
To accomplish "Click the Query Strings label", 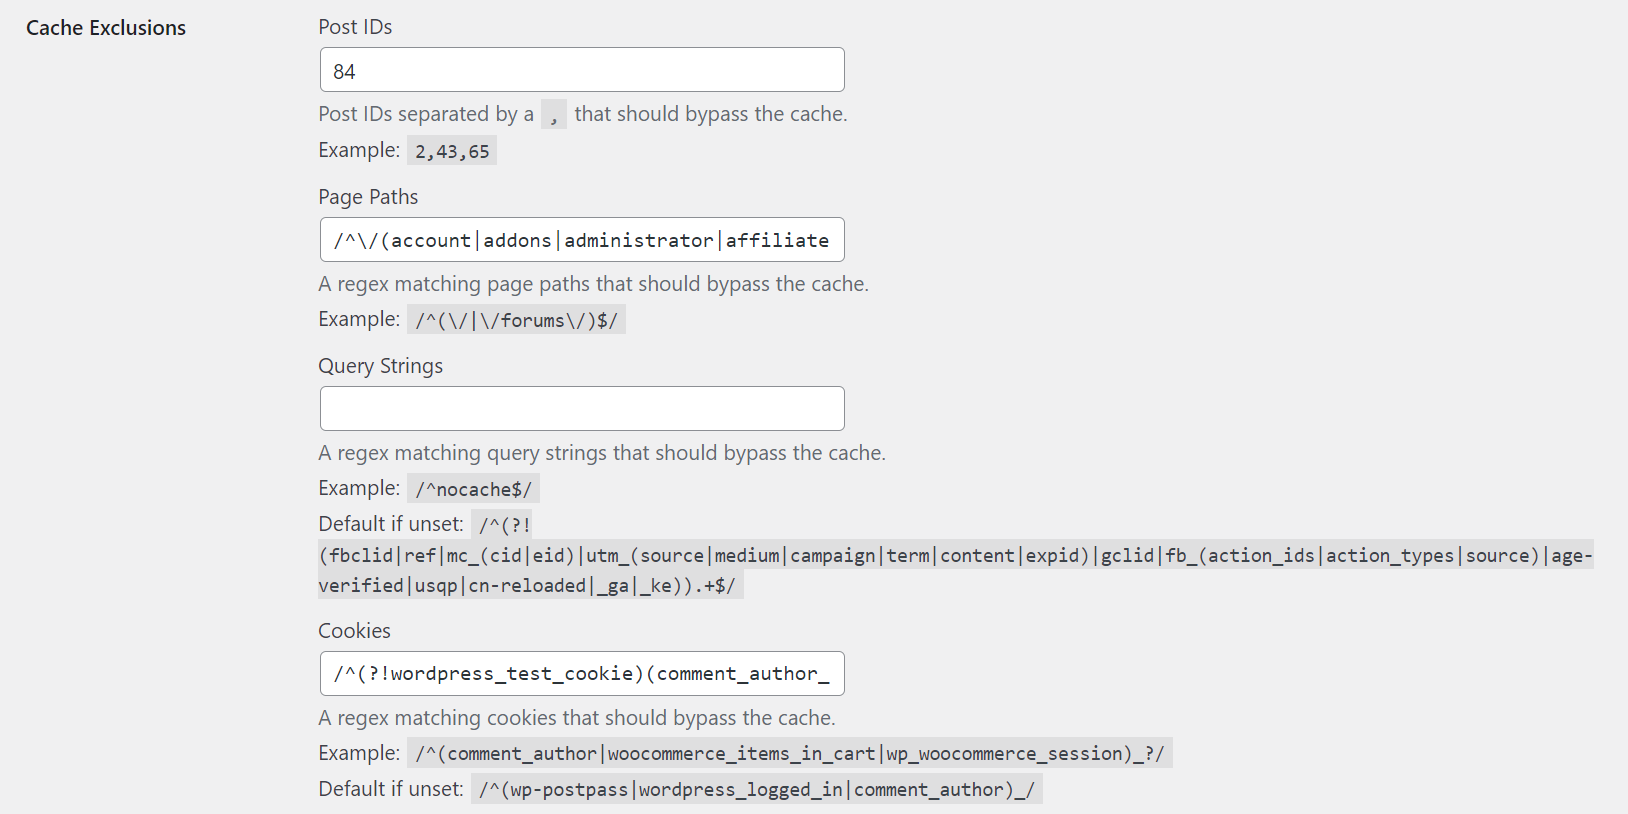I will [380, 366].
